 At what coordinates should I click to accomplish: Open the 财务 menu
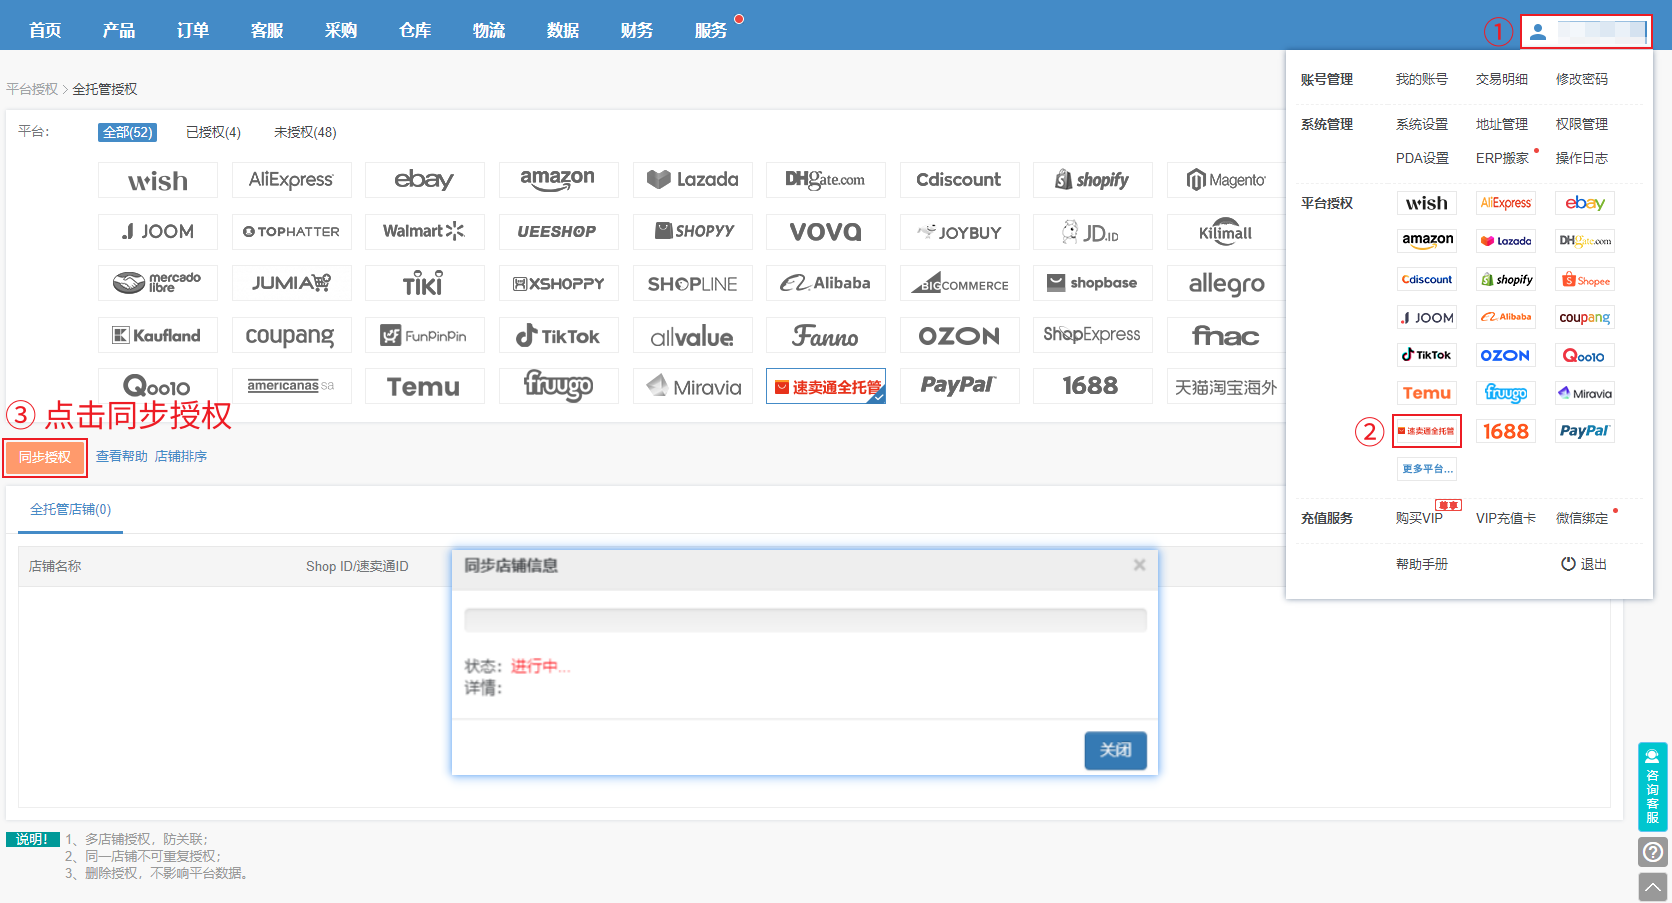637,30
